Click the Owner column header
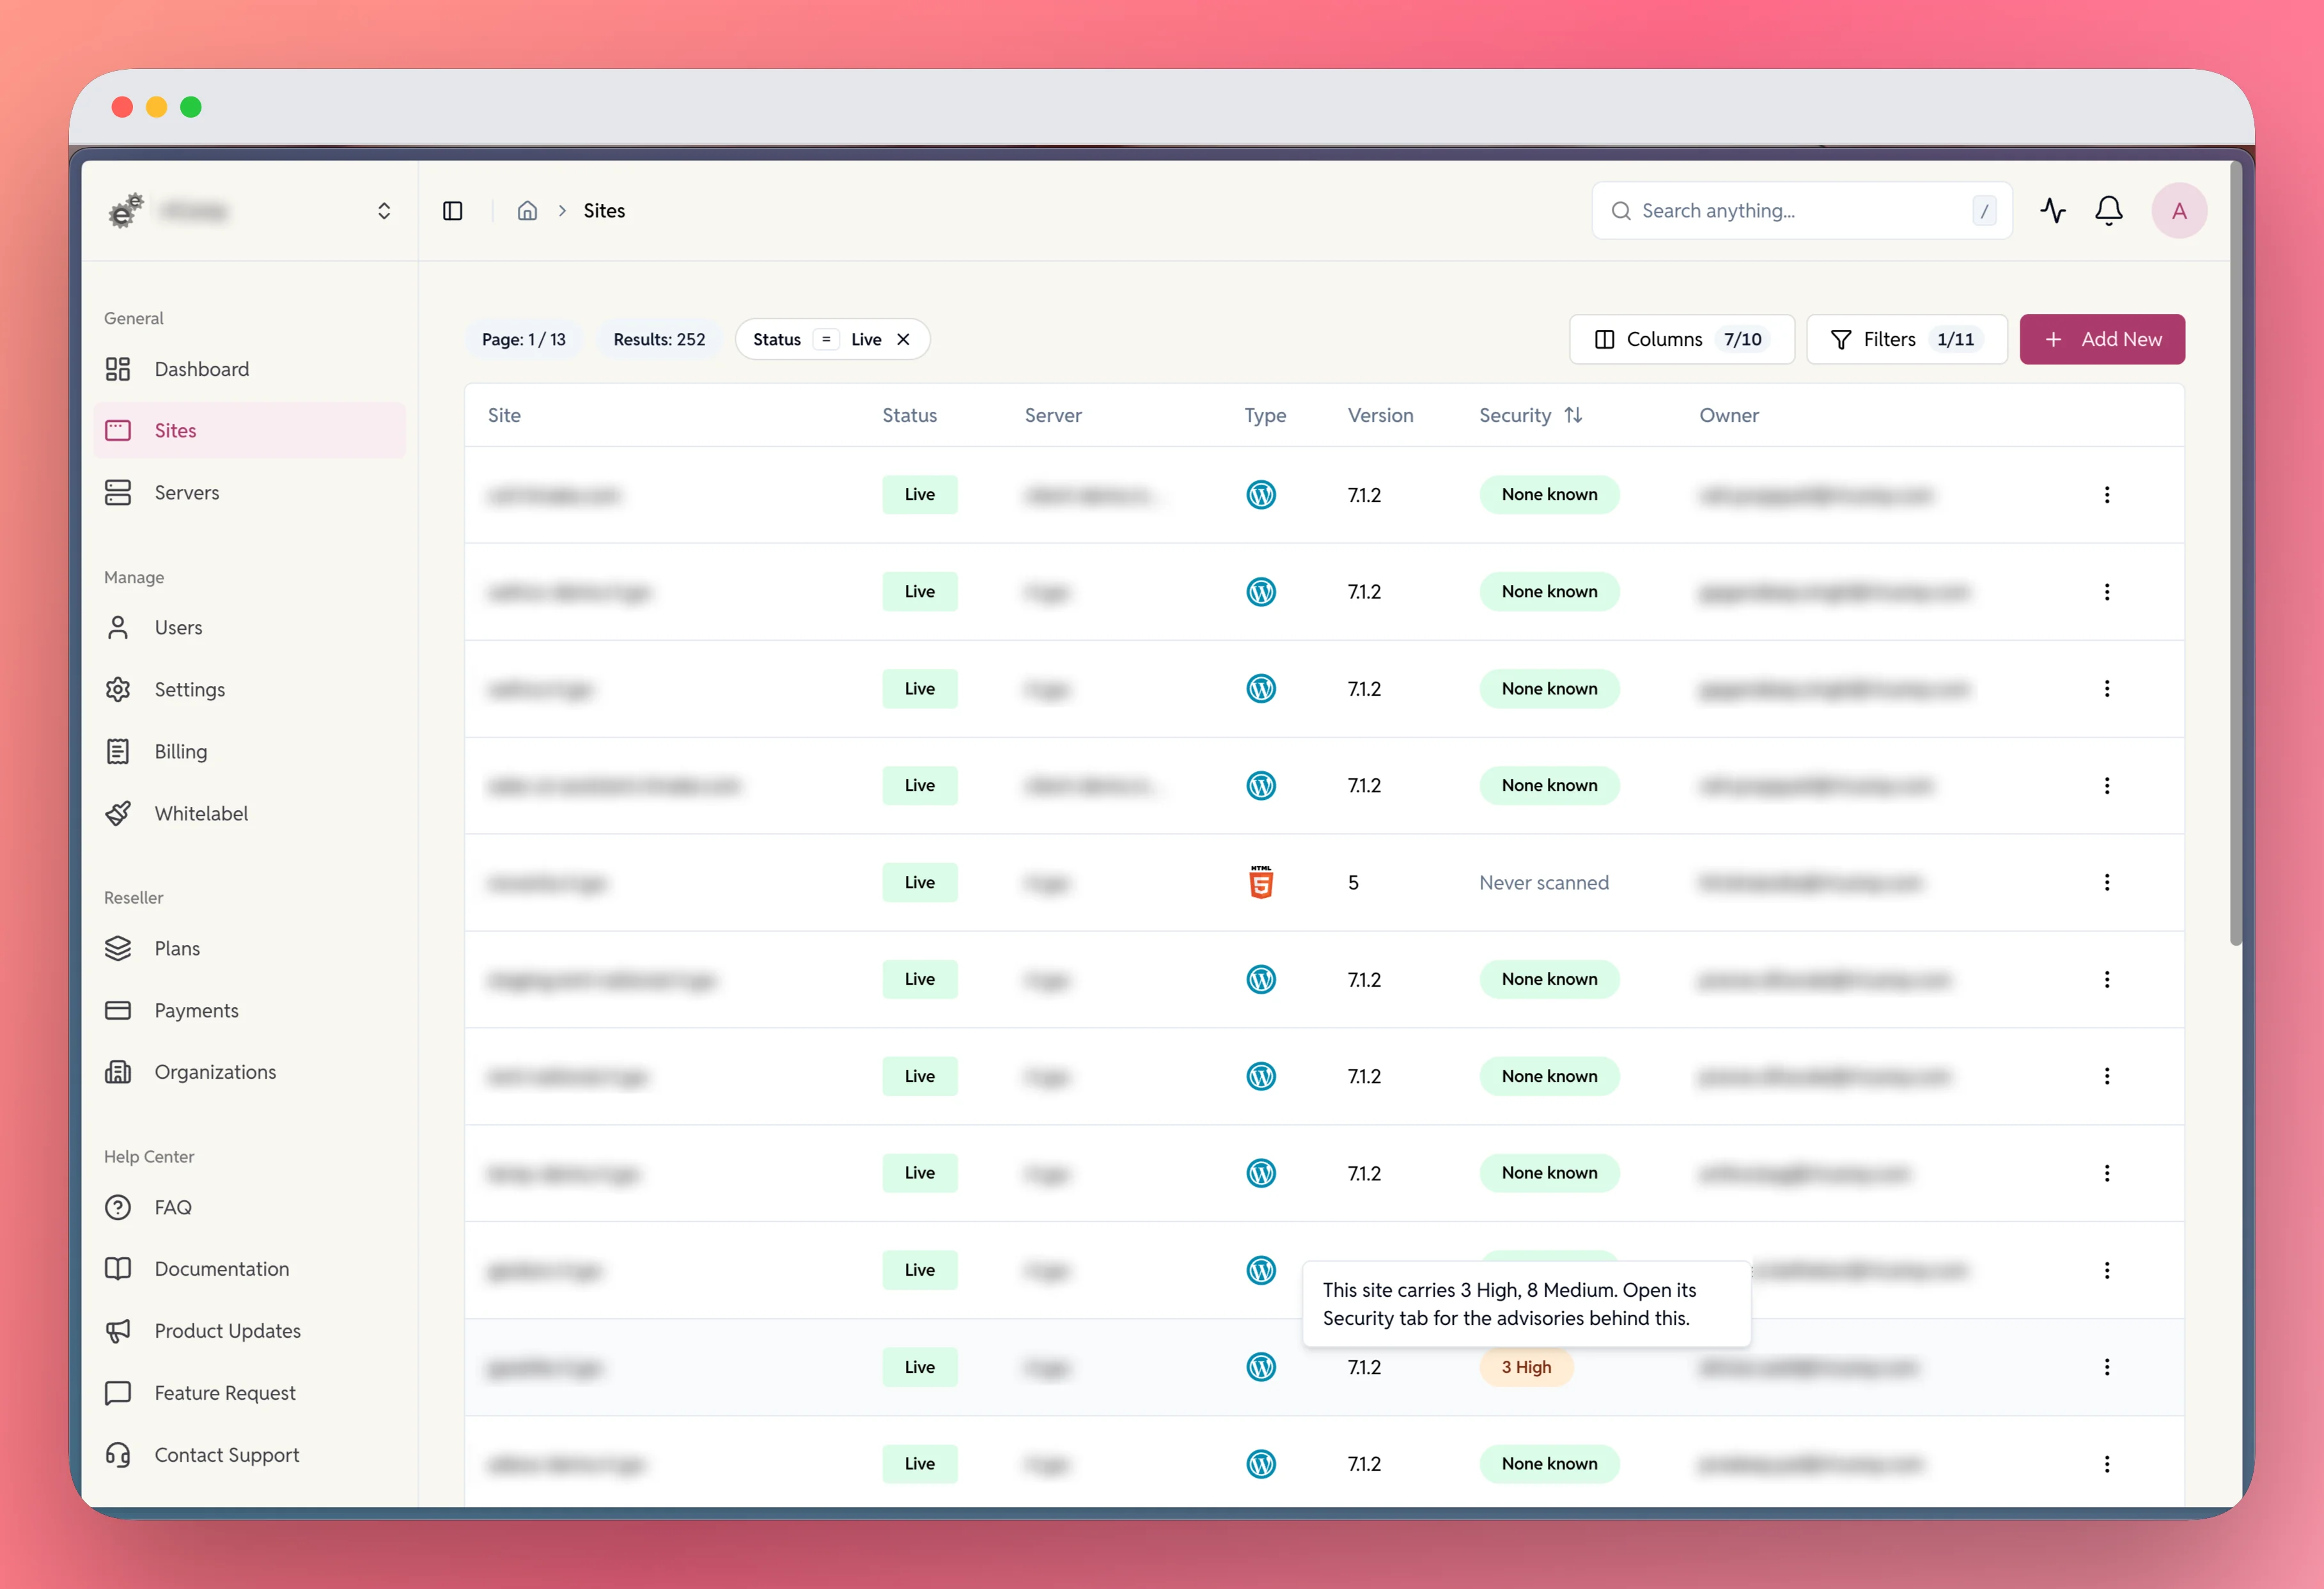 1729,415
